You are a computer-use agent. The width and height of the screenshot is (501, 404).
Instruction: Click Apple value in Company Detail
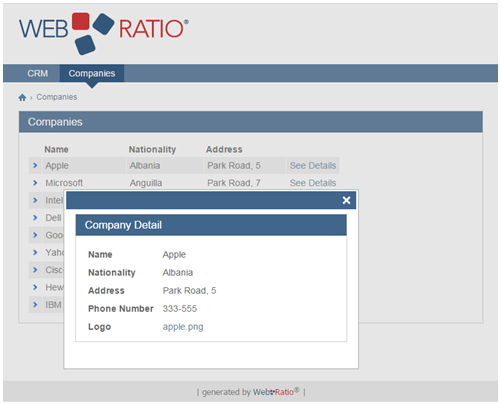click(174, 255)
